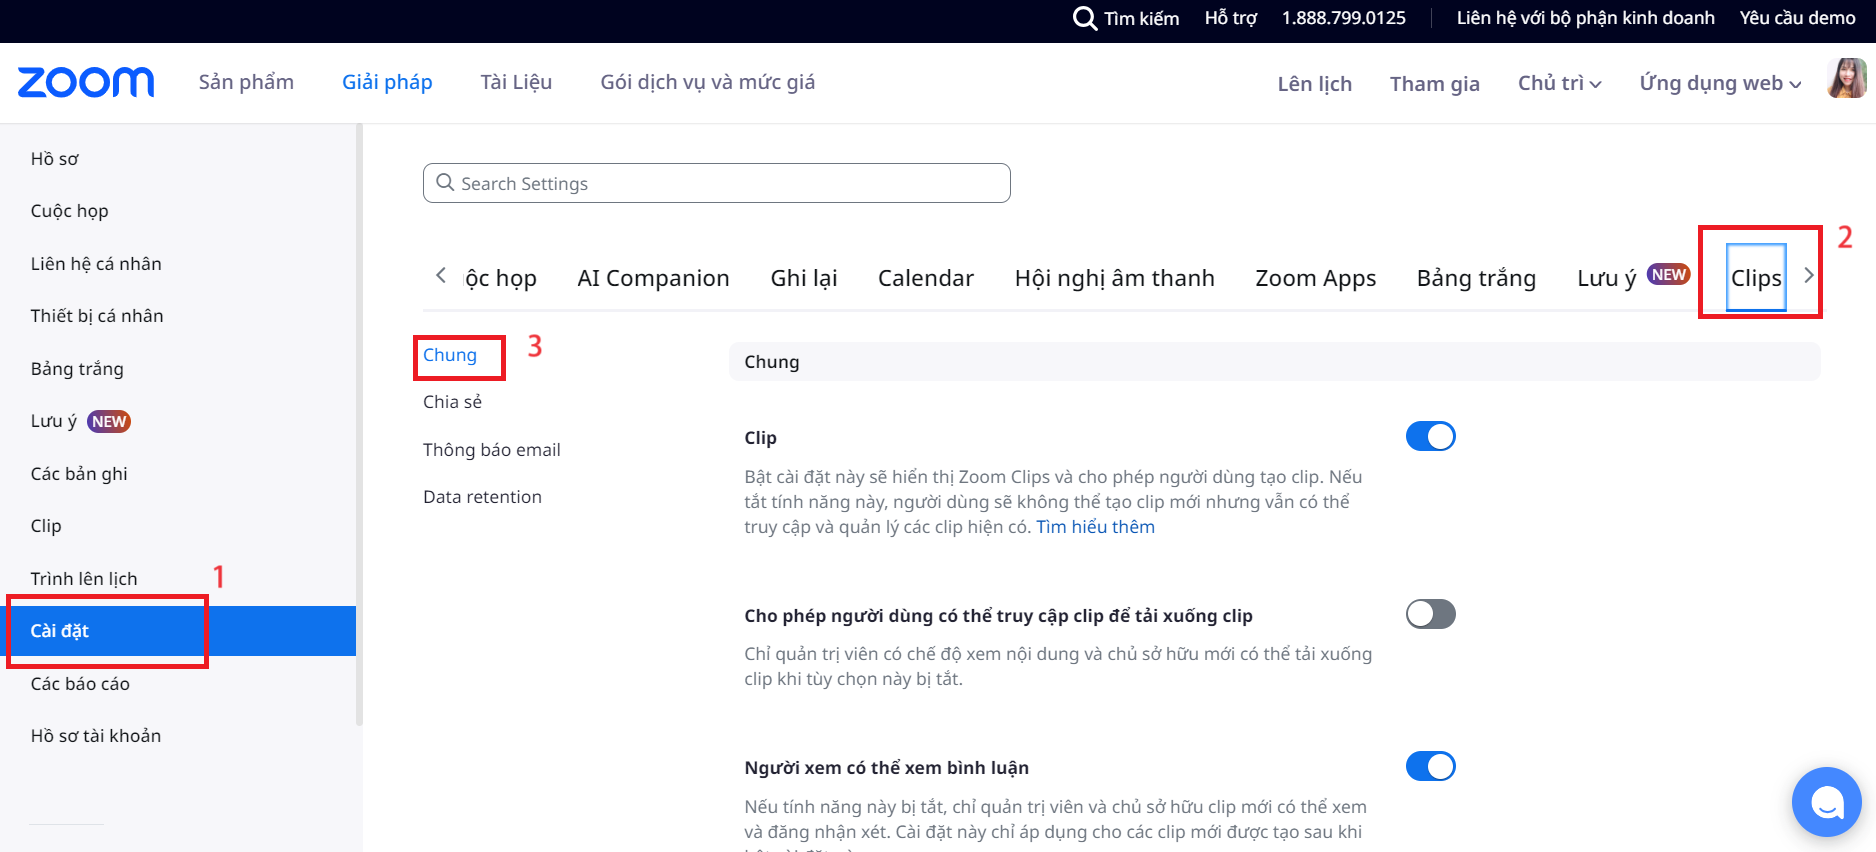Click the NEW badge beside Lưu ý tab

tap(1668, 274)
